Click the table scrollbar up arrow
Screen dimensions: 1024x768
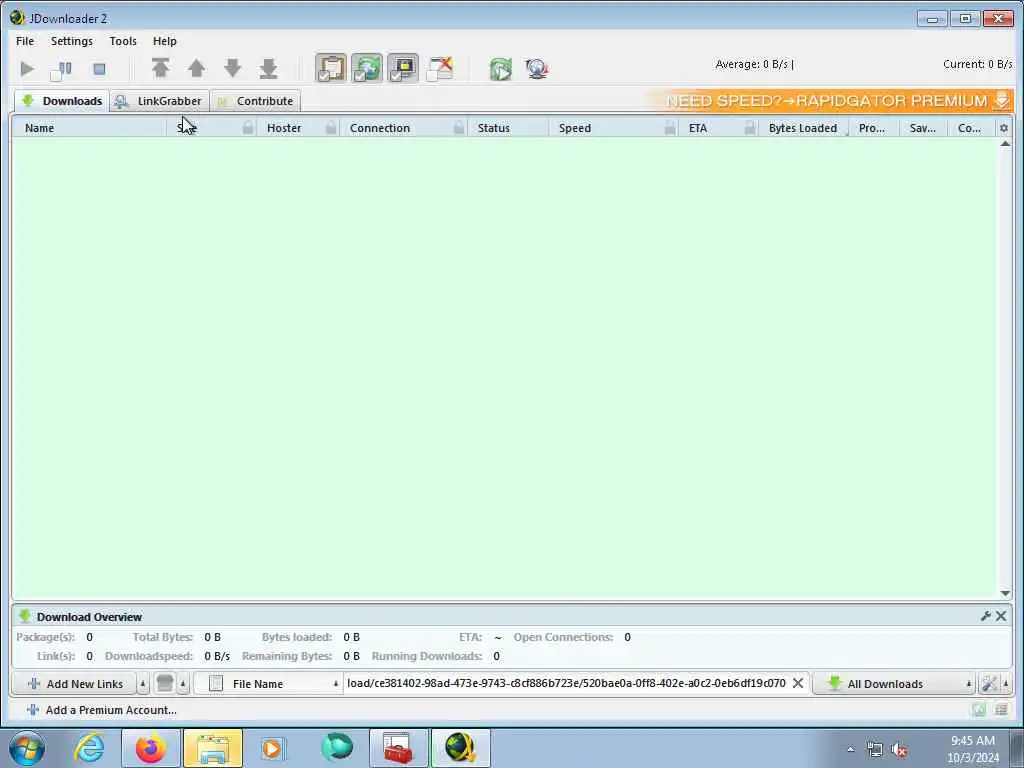[x=1005, y=144]
